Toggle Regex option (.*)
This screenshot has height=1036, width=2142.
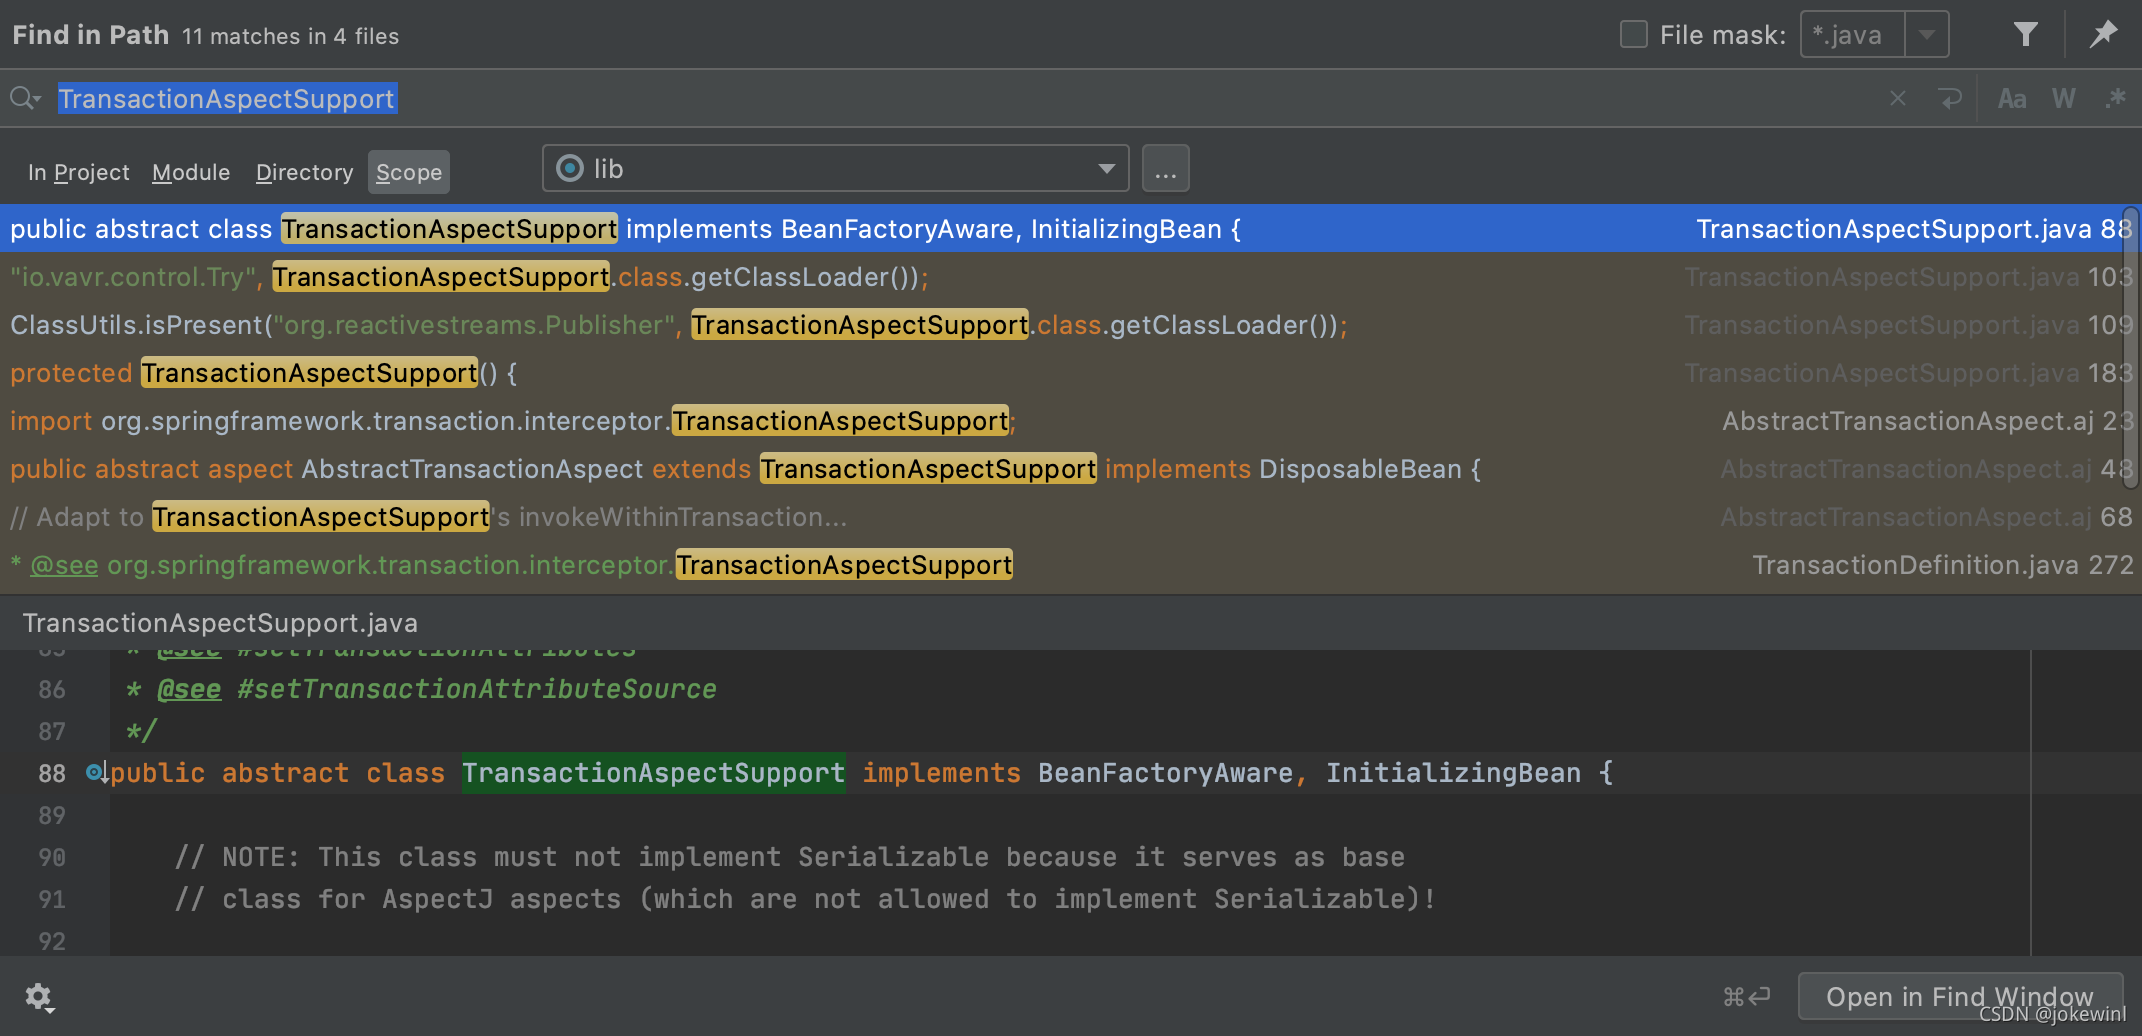(x=2115, y=98)
